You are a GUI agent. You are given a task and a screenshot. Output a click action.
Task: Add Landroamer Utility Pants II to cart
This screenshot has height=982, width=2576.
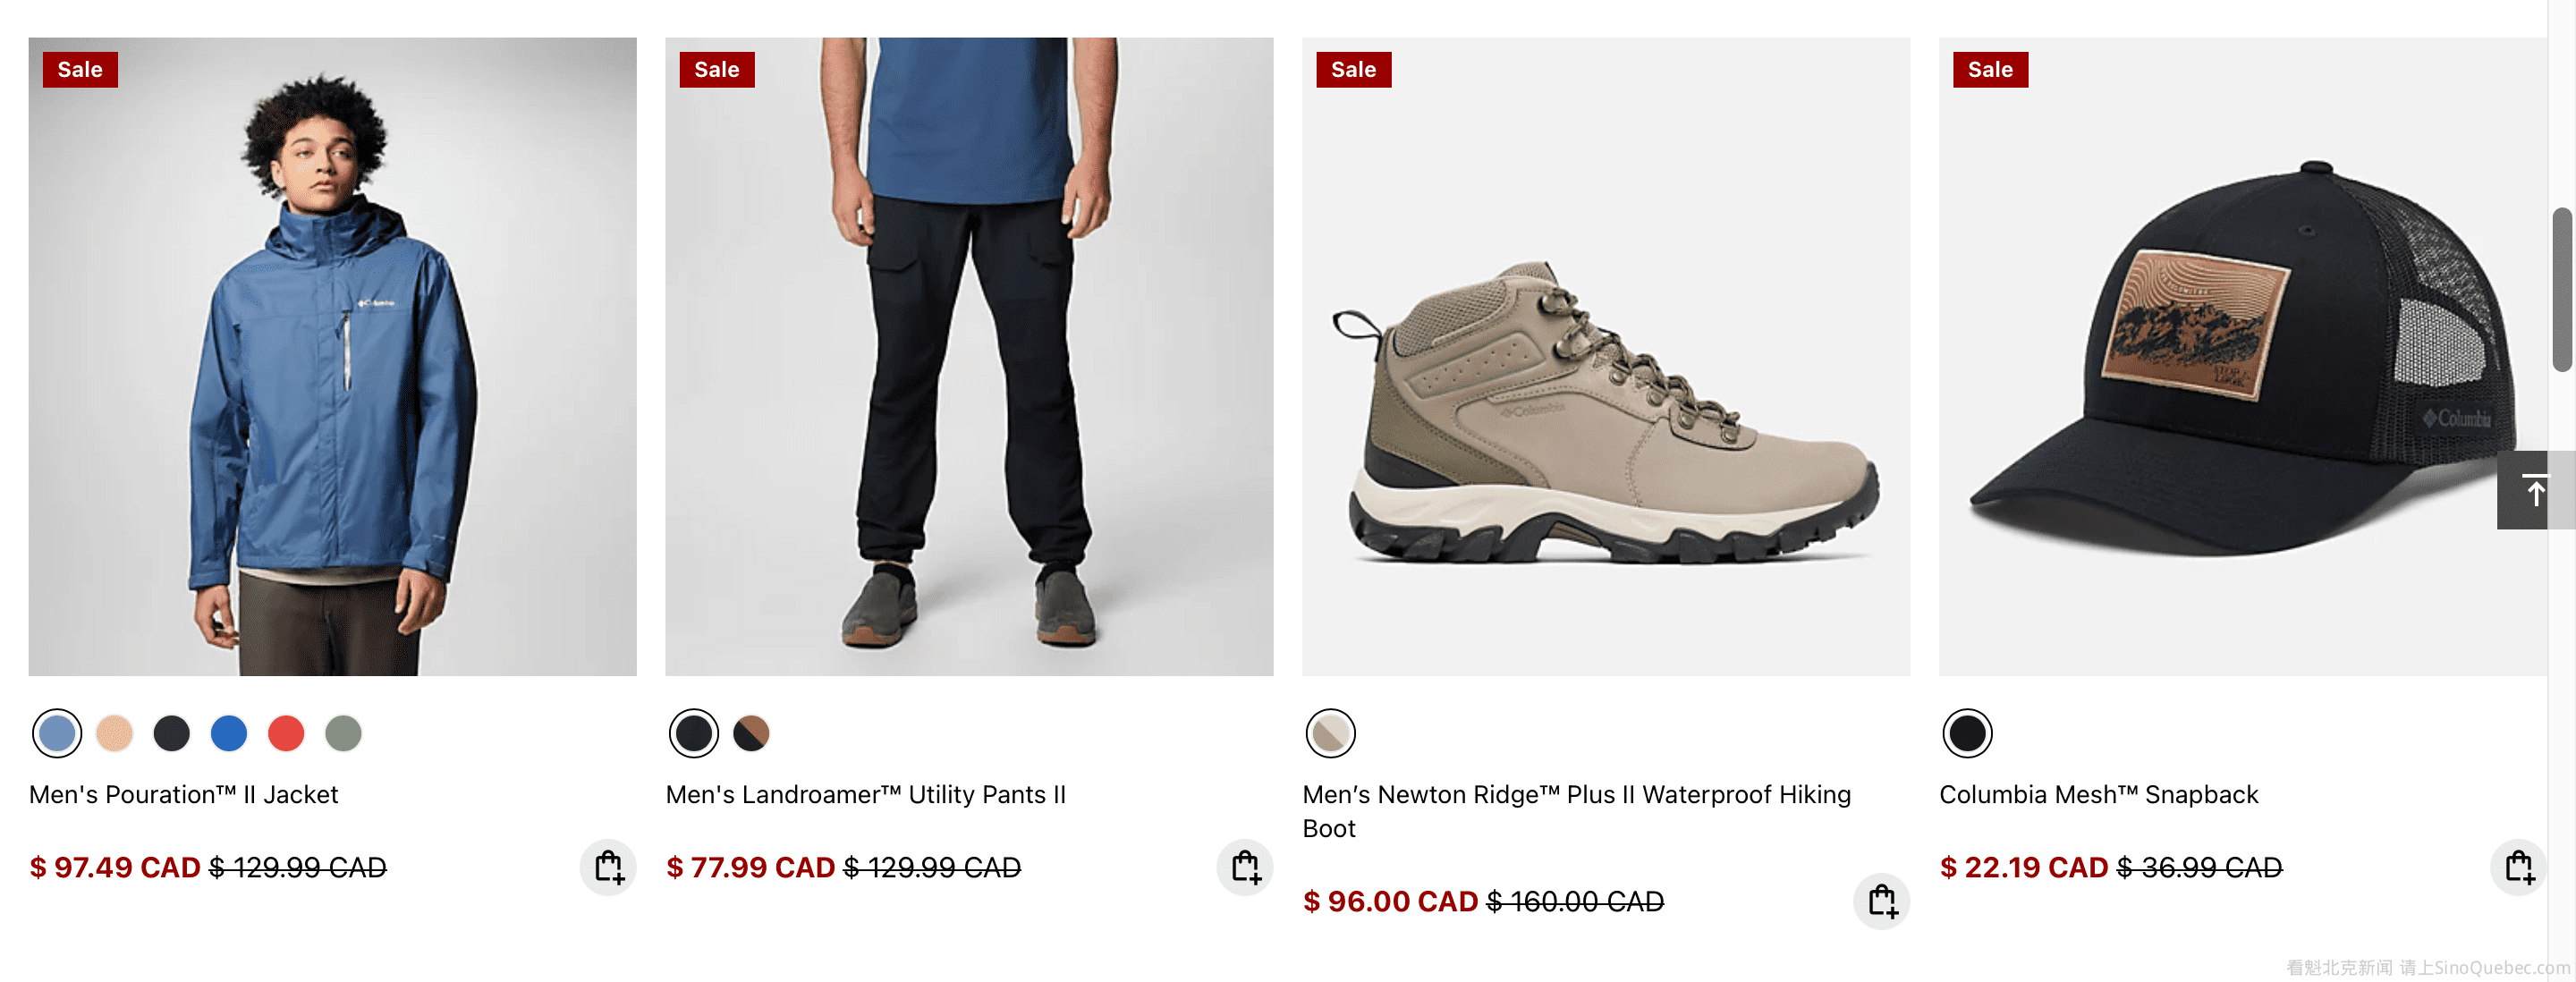[x=1244, y=866]
